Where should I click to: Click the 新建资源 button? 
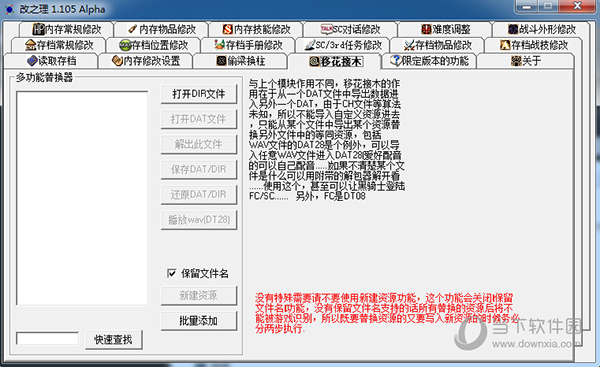click(199, 295)
